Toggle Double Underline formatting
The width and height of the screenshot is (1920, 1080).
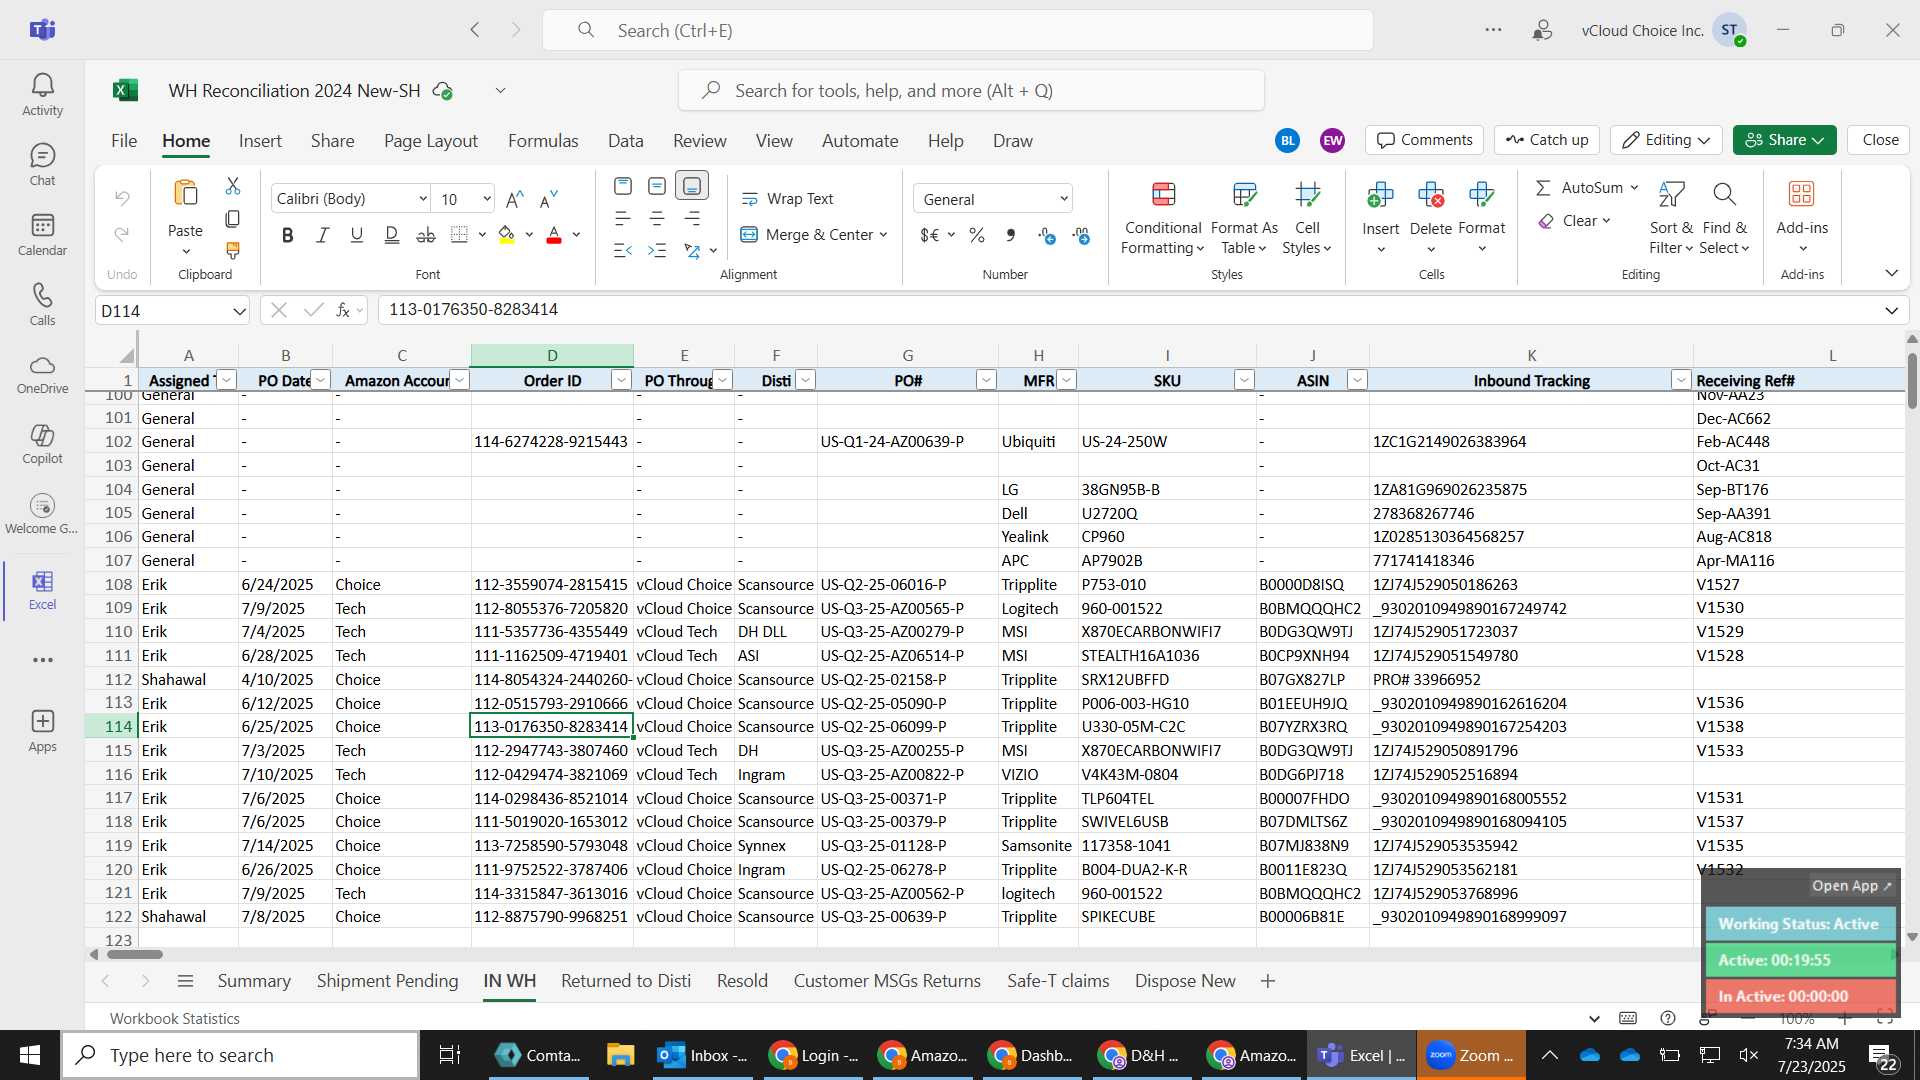pyautogui.click(x=392, y=235)
